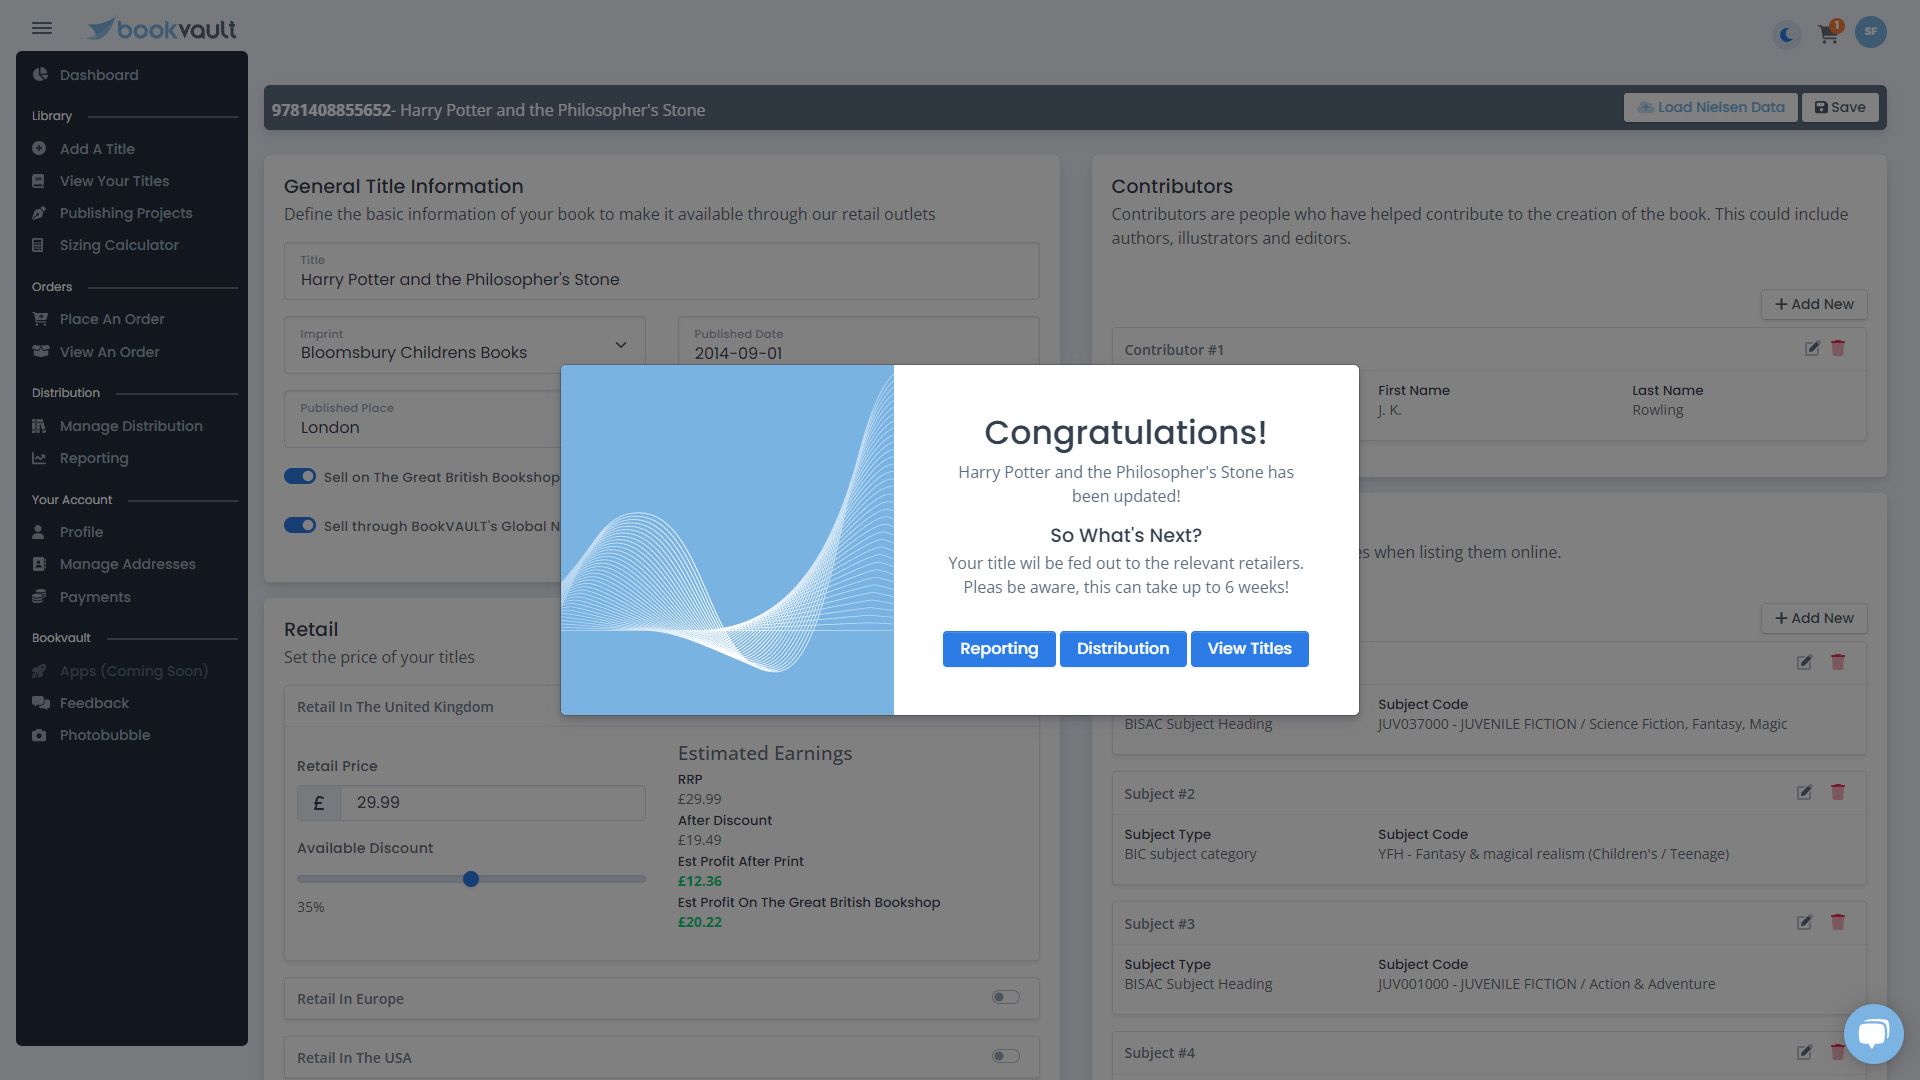Click the bookvault logo

click(162, 29)
